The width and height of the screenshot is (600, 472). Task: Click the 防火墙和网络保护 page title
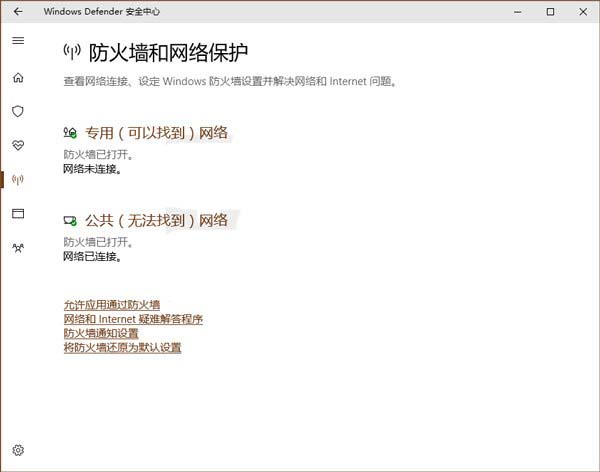click(x=168, y=52)
